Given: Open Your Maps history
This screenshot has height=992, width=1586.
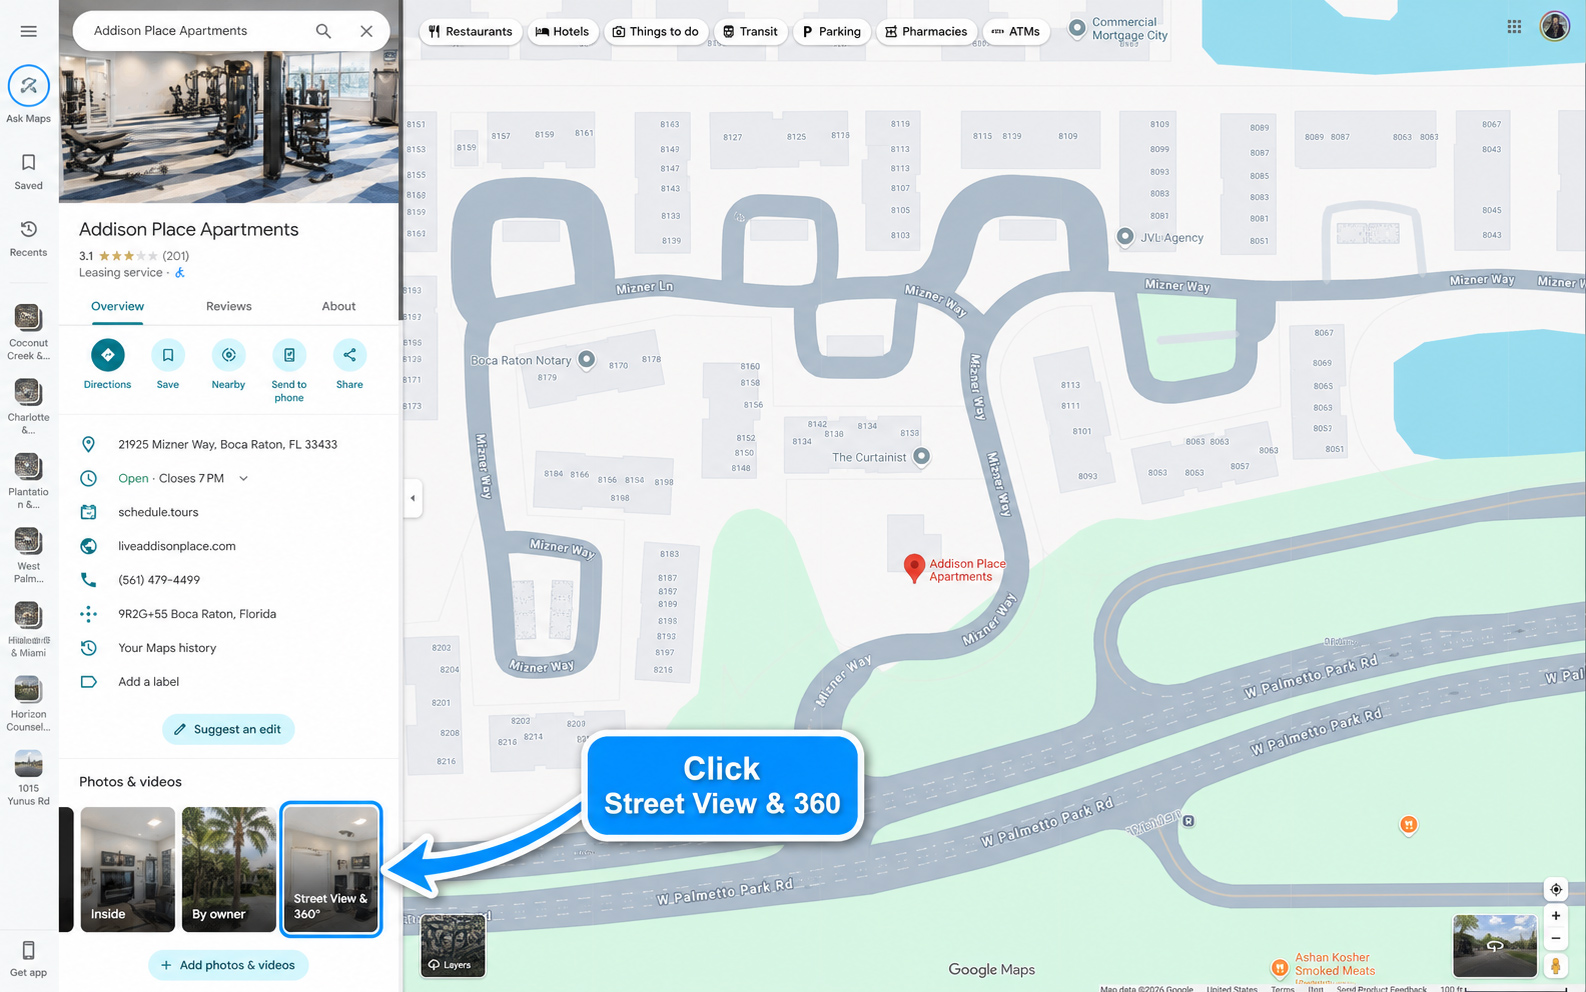Looking at the screenshot, I should click(x=167, y=648).
